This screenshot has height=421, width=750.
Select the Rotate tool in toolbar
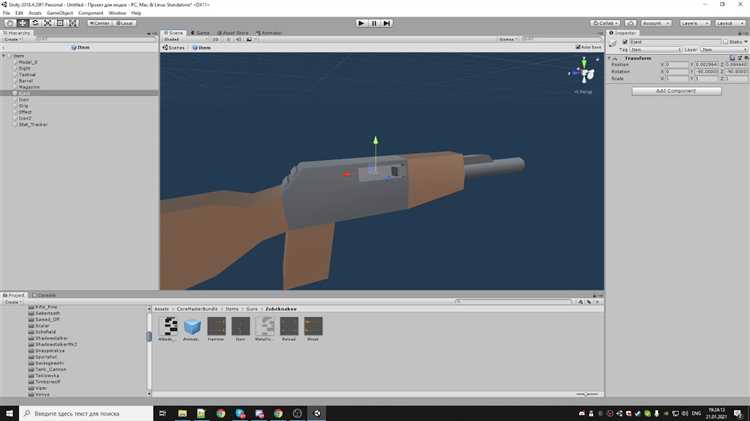[35, 23]
